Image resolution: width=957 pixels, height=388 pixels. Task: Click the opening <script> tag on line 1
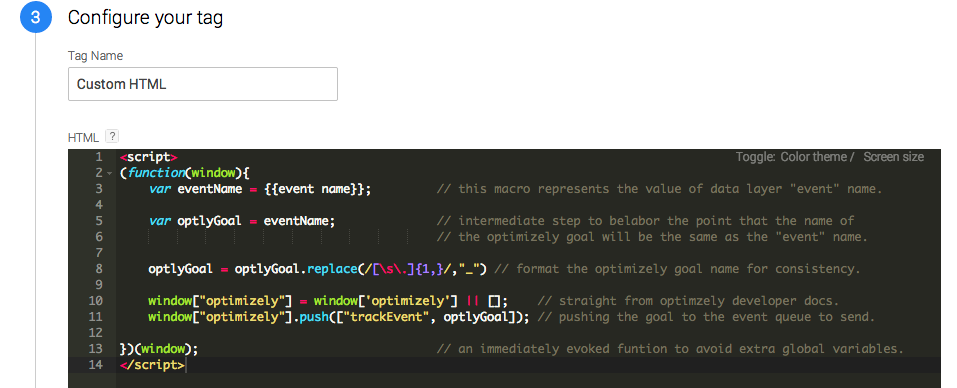click(149, 157)
